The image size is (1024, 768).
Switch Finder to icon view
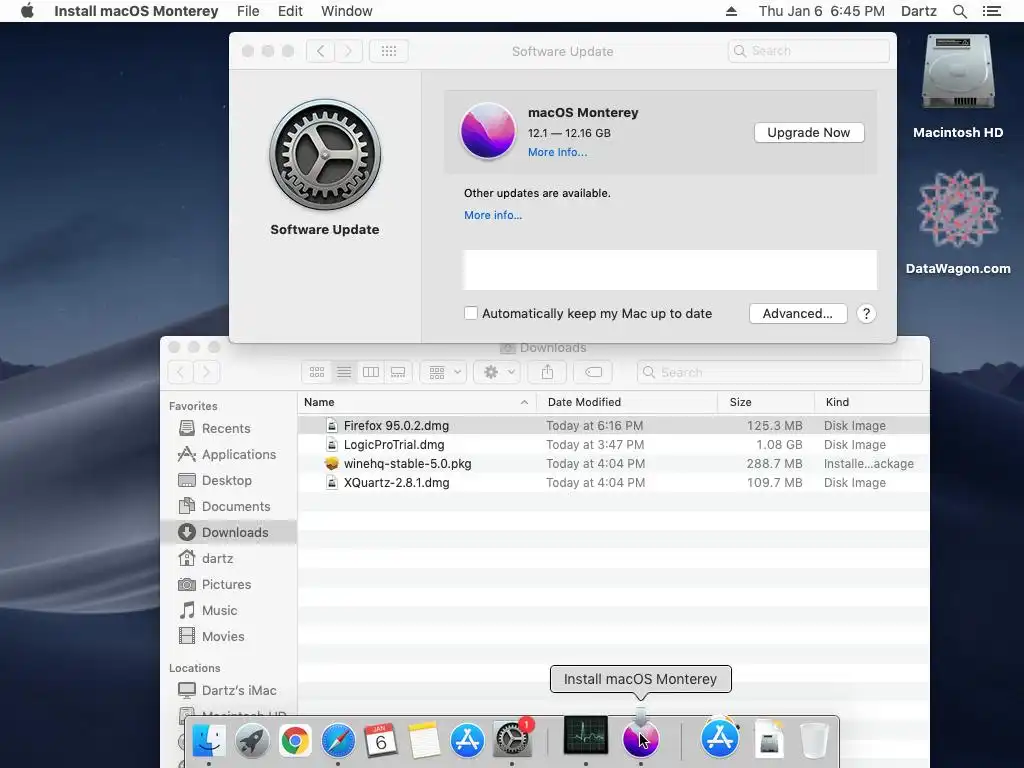tap(317, 372)
